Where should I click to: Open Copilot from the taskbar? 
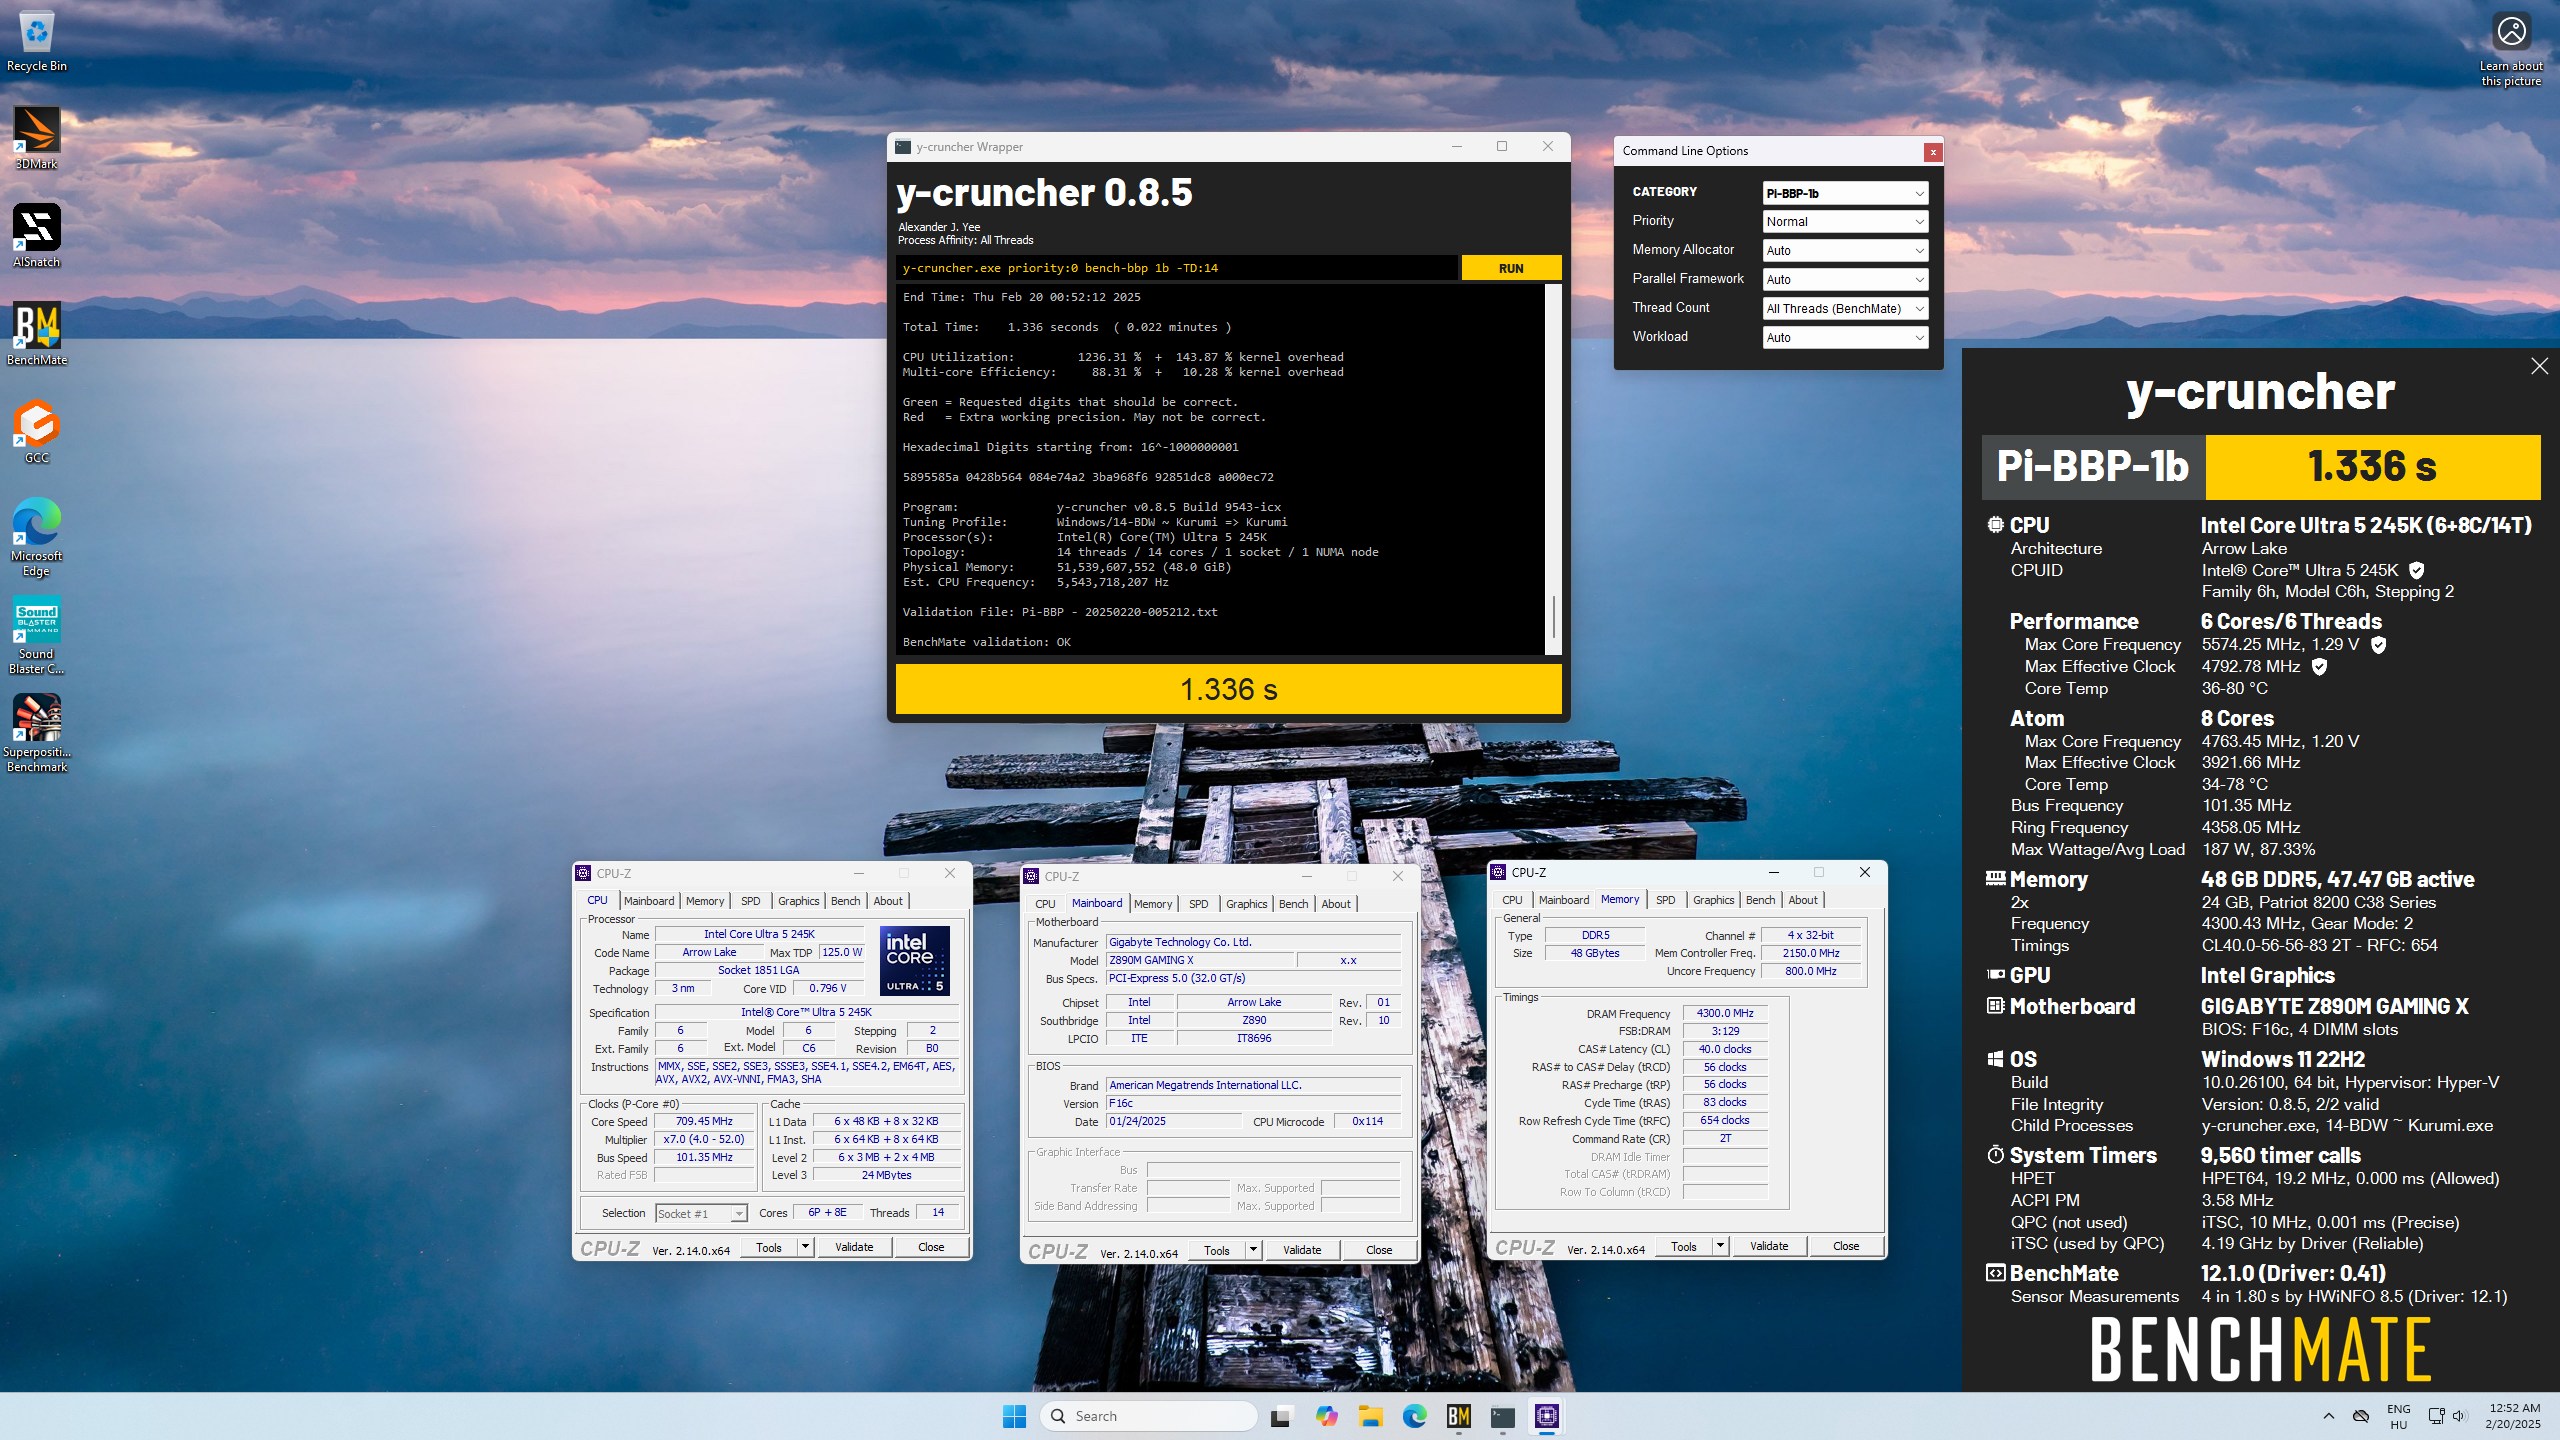click(x=1326, y=1416)
